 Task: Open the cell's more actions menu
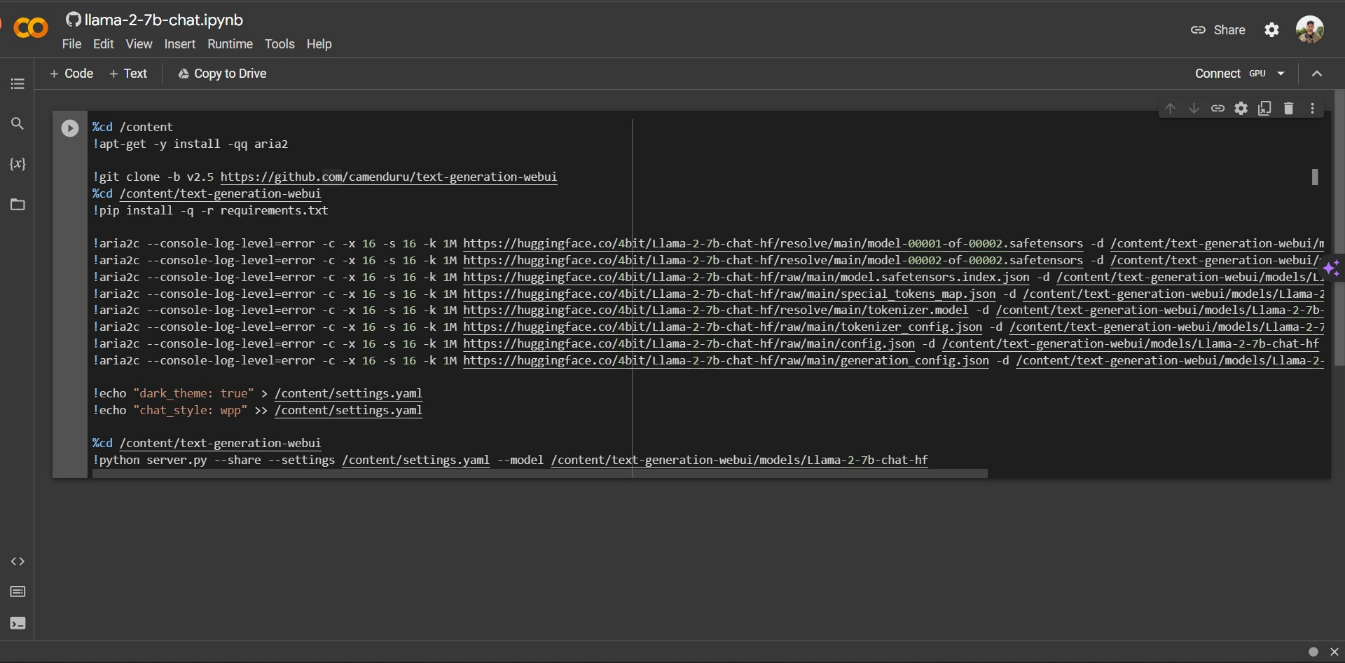pos(1312,107)
